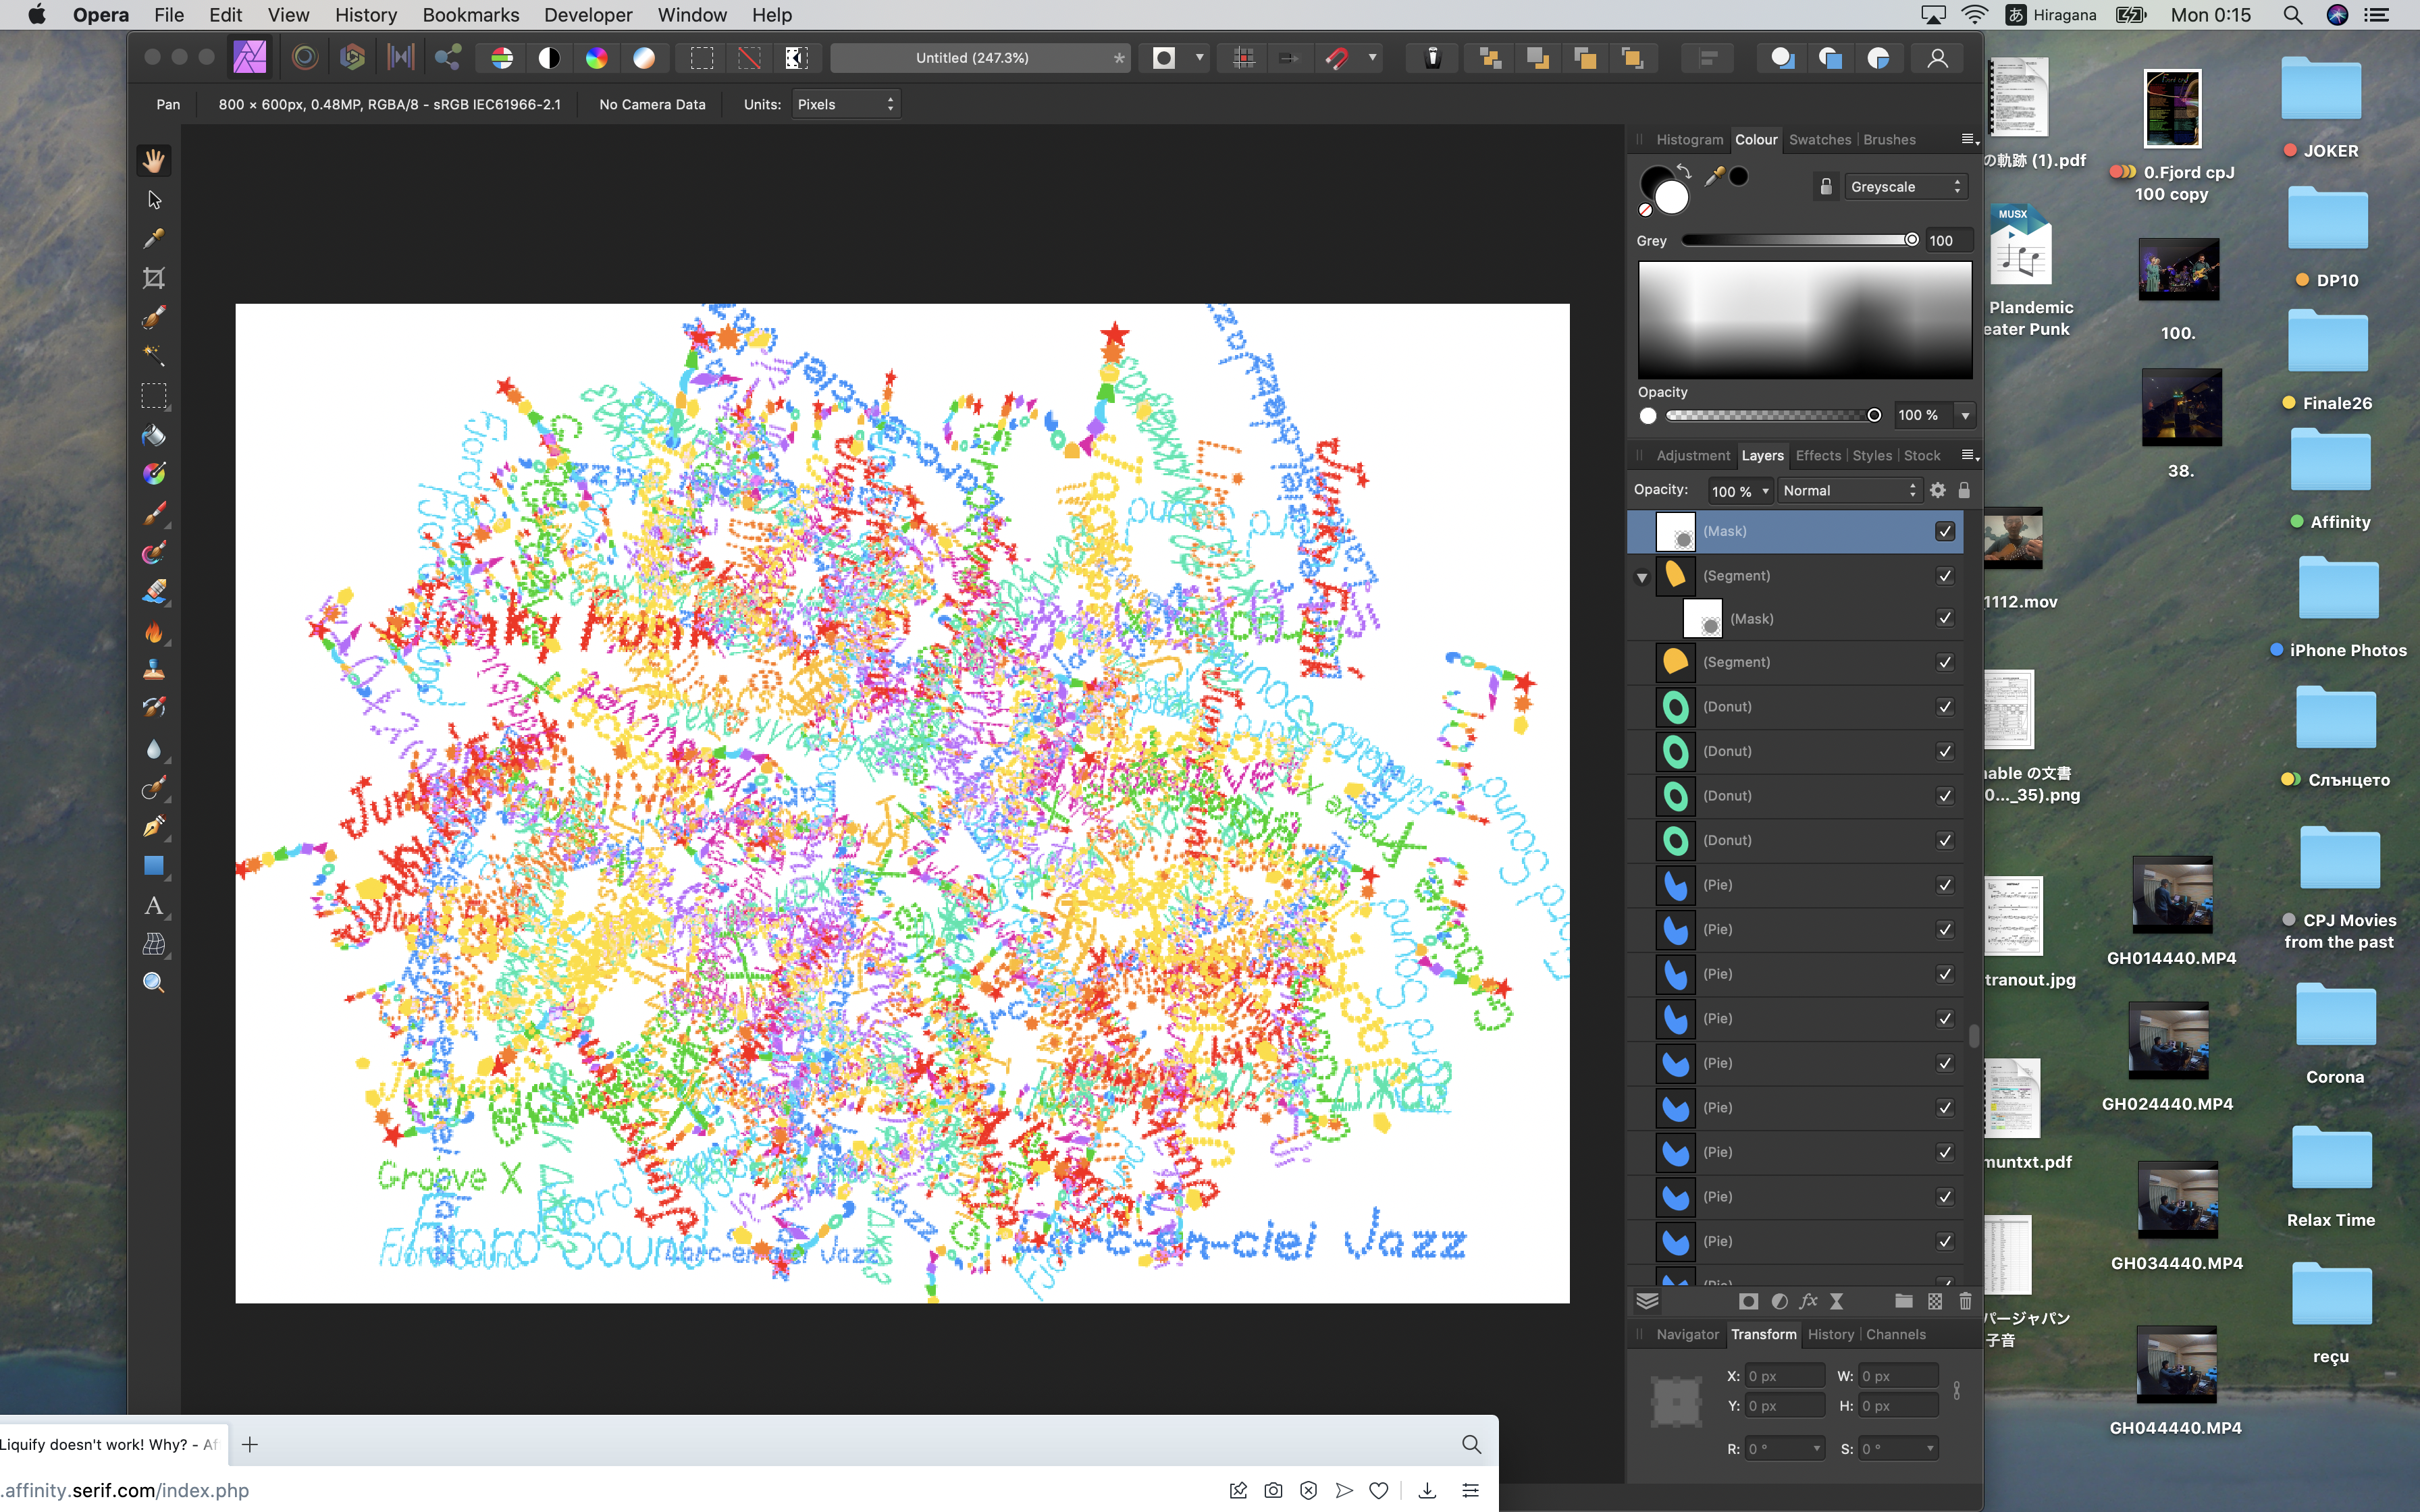Select the Colour Picker eyedropper tool
Screen dimensions: 2420x1512
(x=154, y=239)
